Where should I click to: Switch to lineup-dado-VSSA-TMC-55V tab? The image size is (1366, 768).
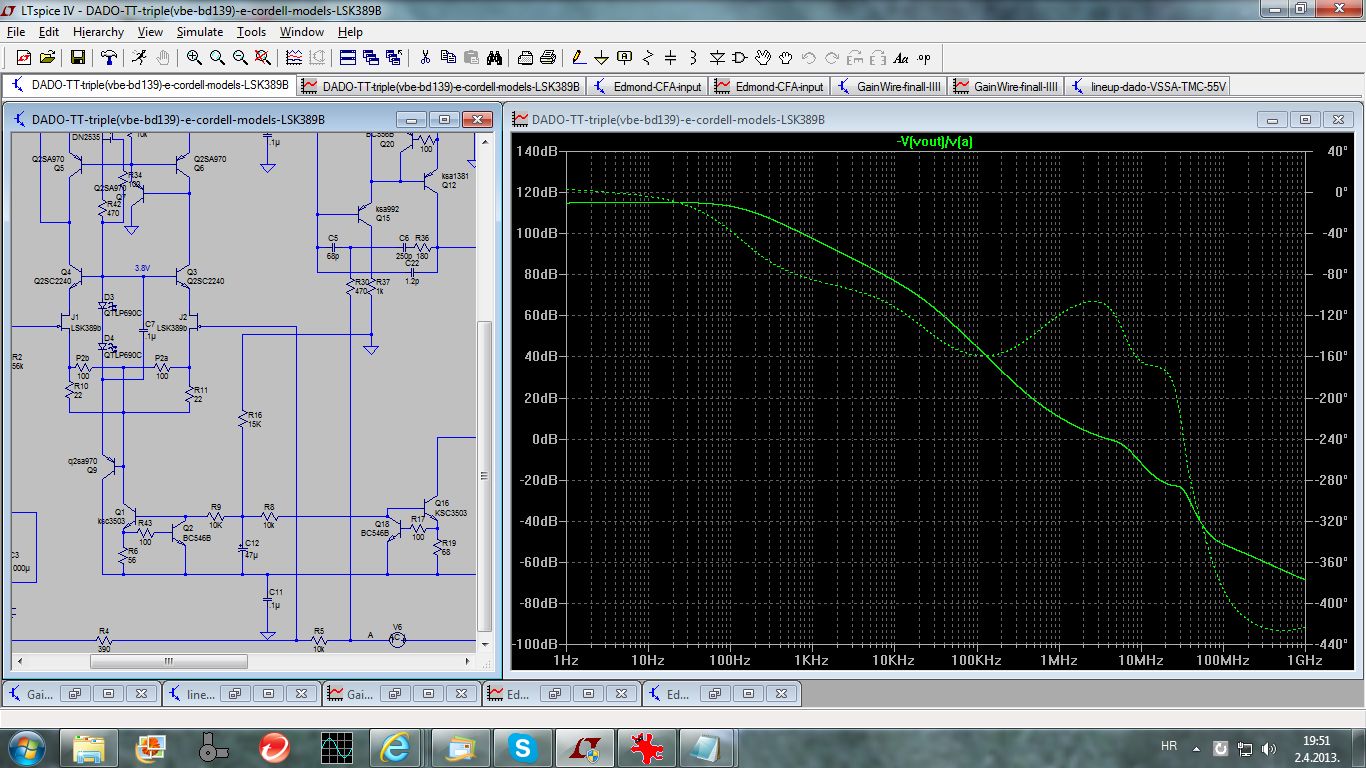point(1148,86)
